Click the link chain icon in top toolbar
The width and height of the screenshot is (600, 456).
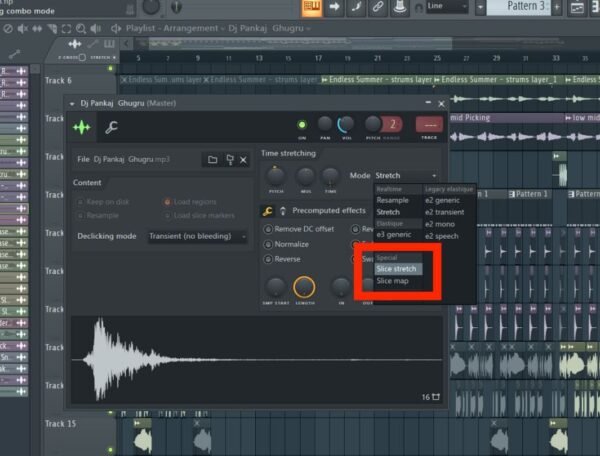(377, 7)
